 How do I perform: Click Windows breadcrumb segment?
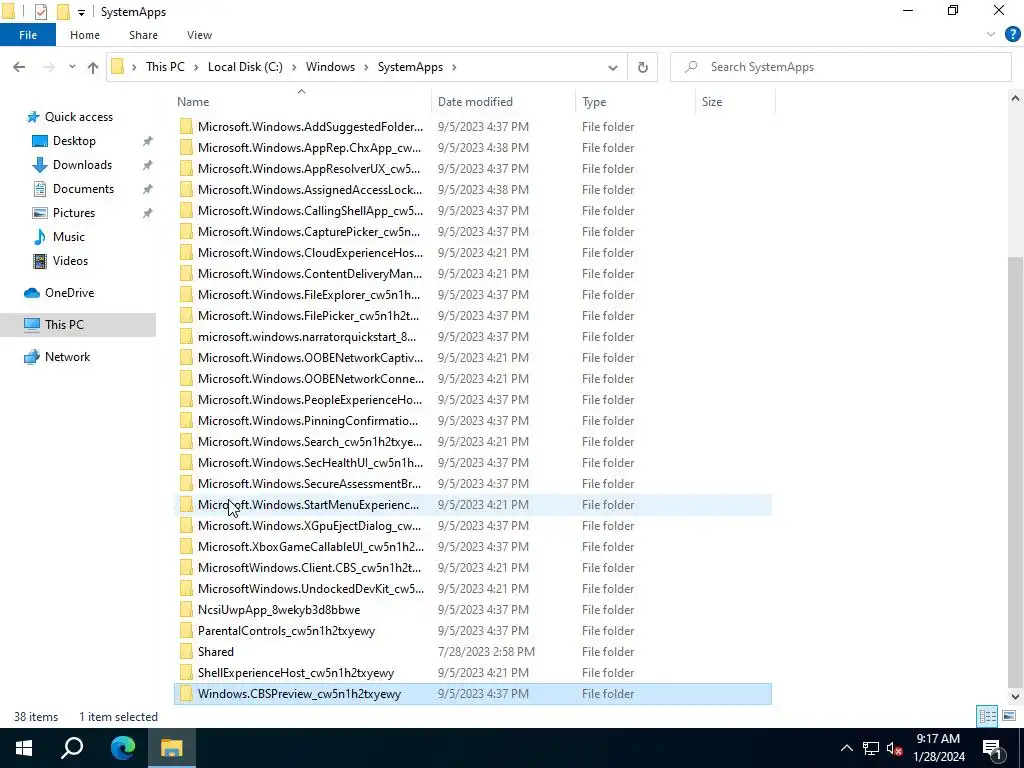[330, 67]
